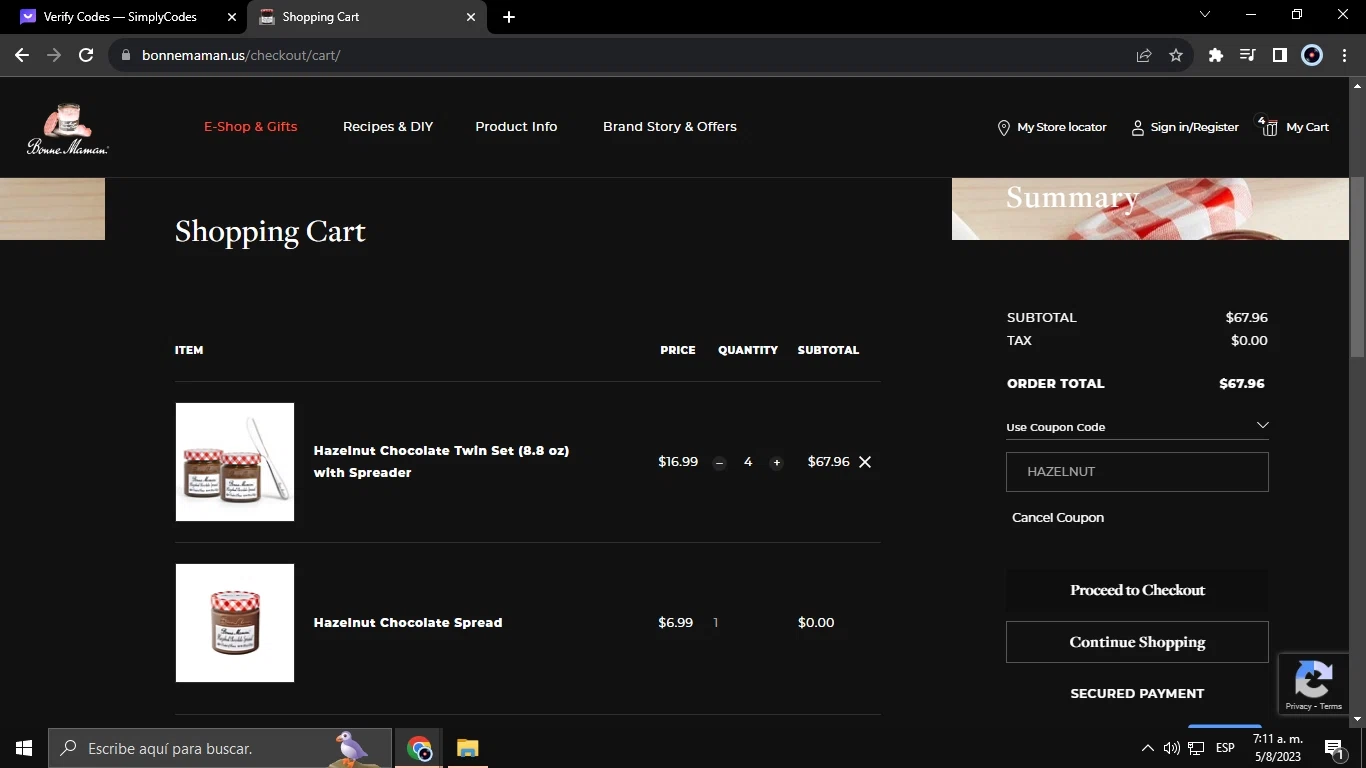Click Sign in/Register link text

tap(1195, 127)
